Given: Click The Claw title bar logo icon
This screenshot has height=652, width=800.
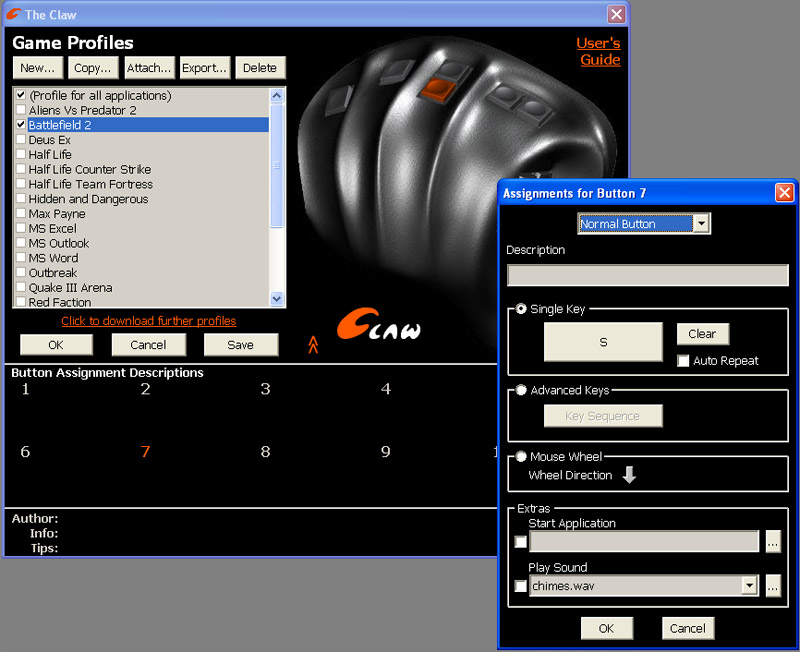Looking at the screenshot, I should (14, 14).
